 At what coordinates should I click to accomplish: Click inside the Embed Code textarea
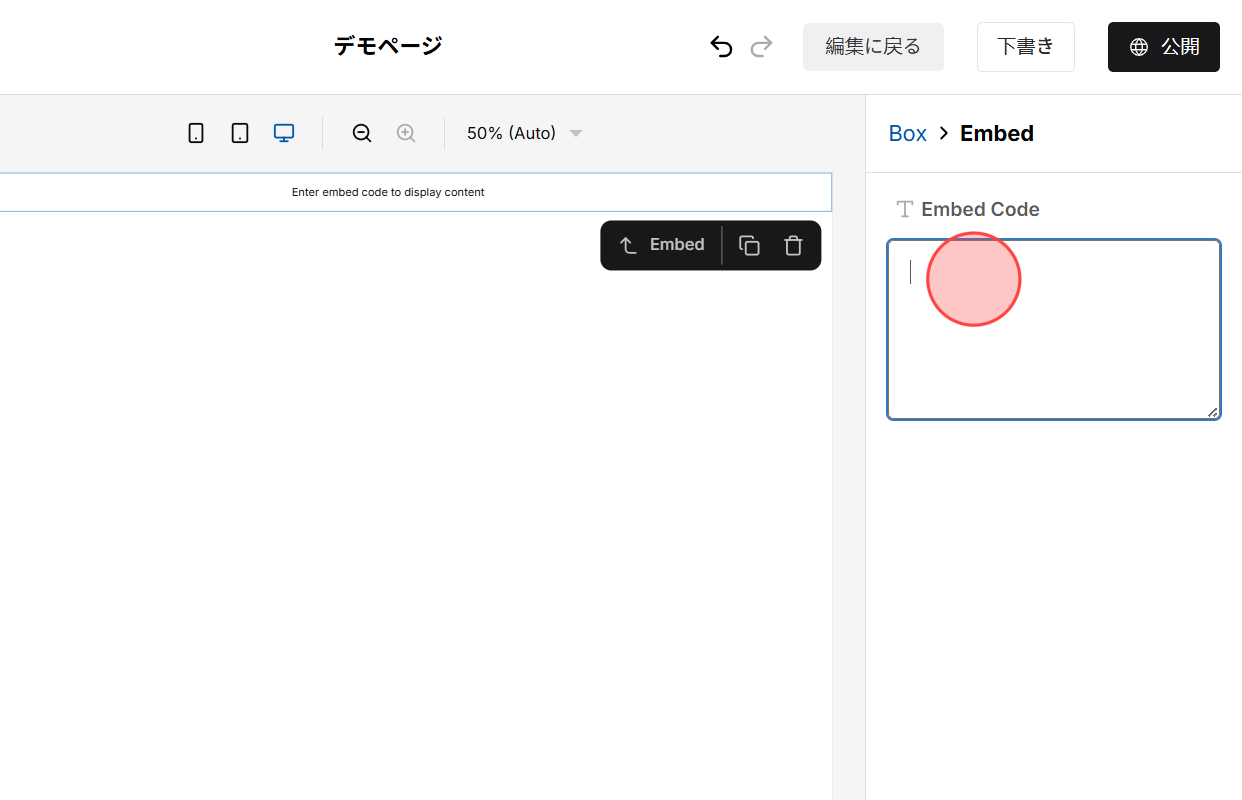tap(1053, 329)
